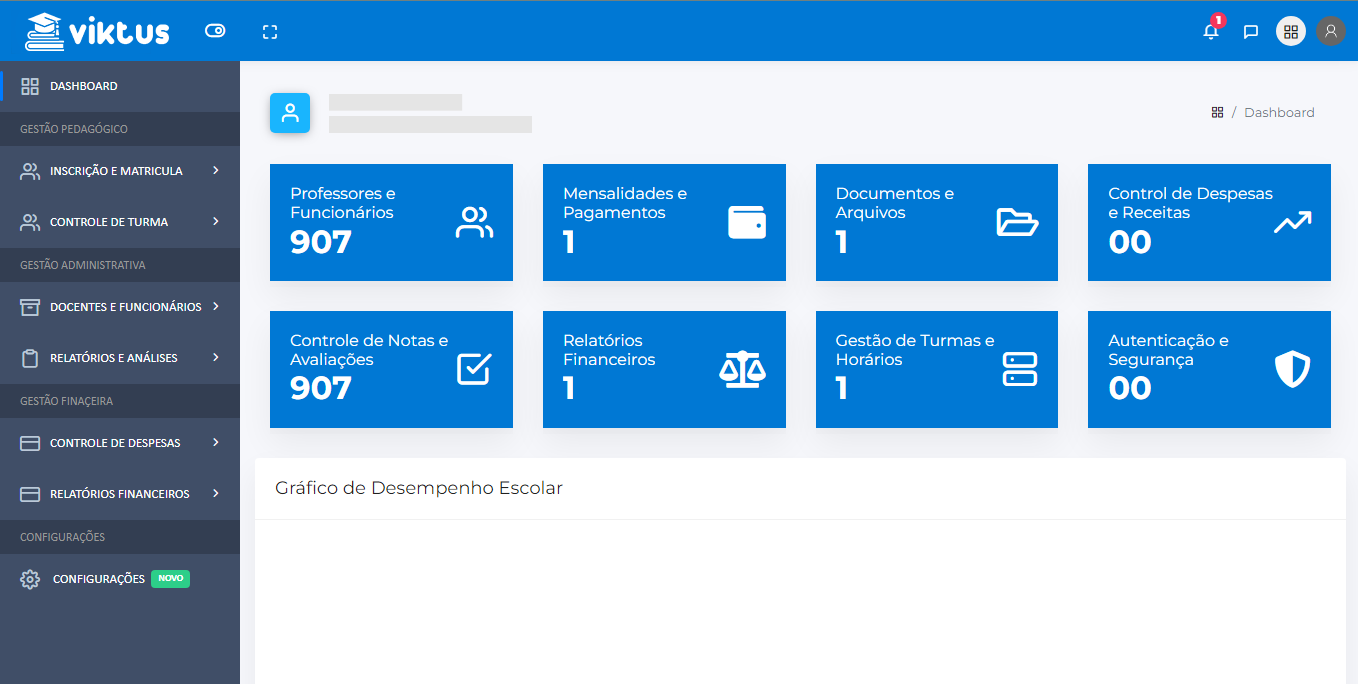This screenshot has height=684, width=1358.
Task: Click the NOVO badge beside Configurações
Action: point(170,579)
